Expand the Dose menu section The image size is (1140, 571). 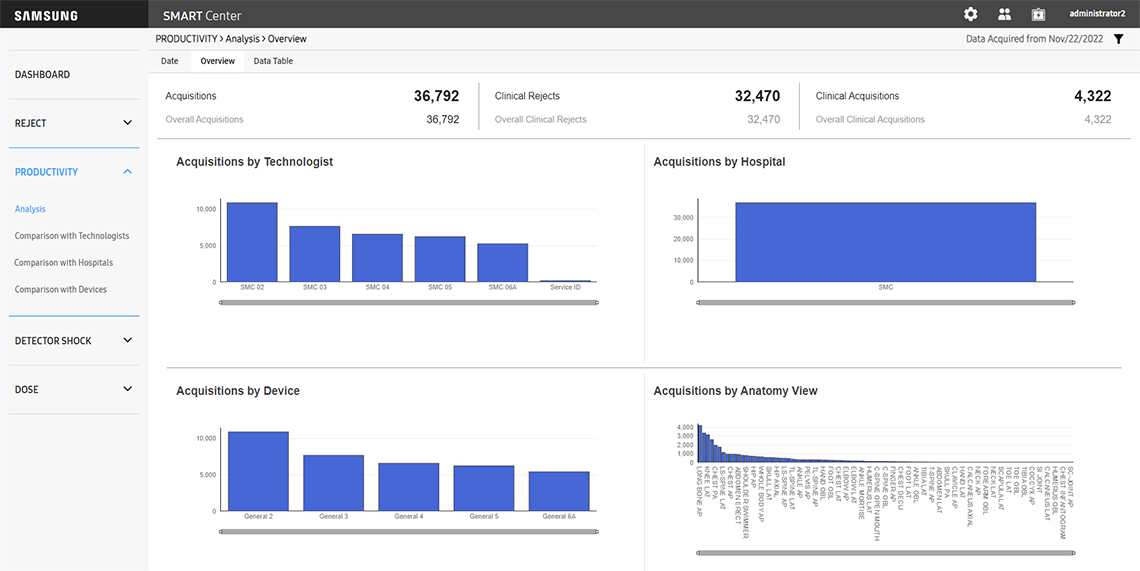[x=127, y=390]
